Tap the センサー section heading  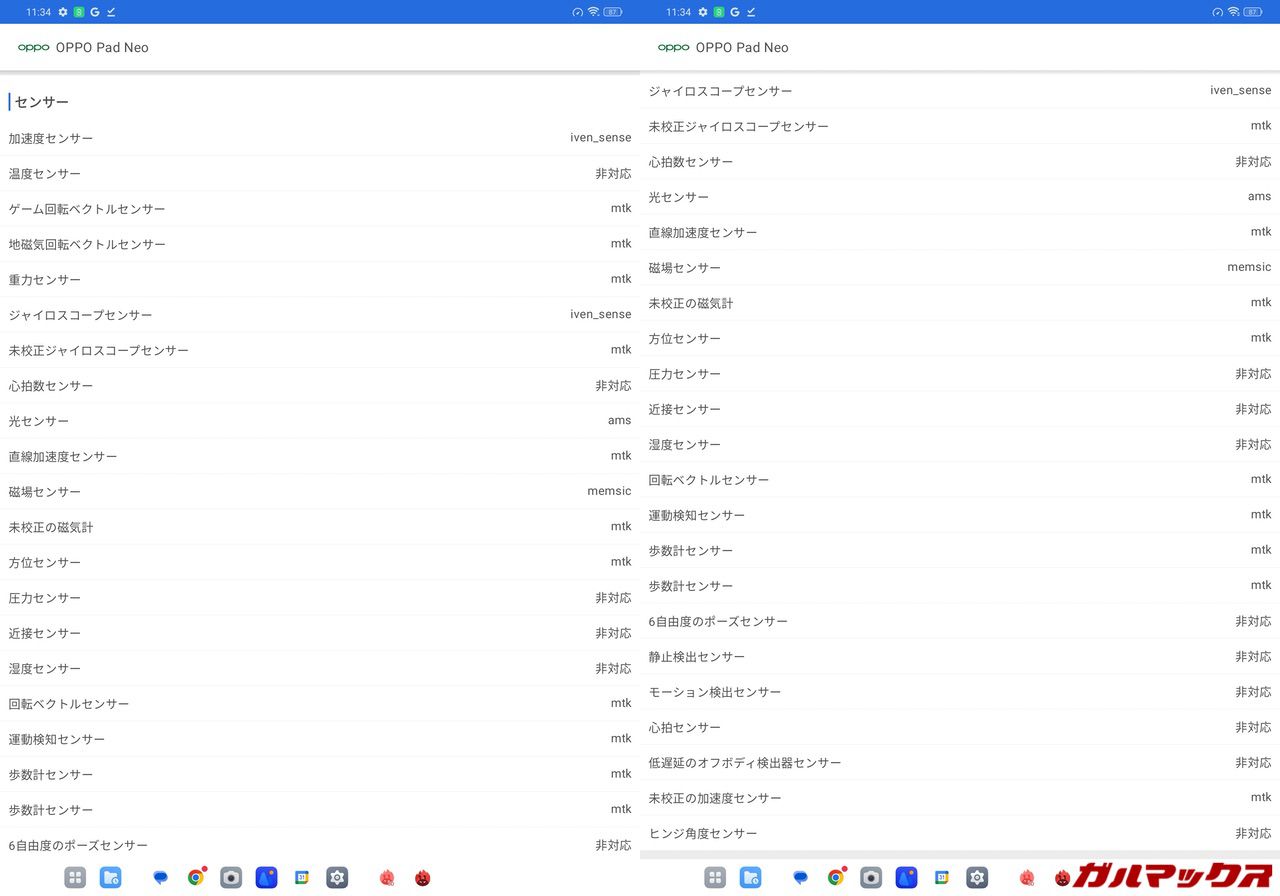(x=42, y=102)
